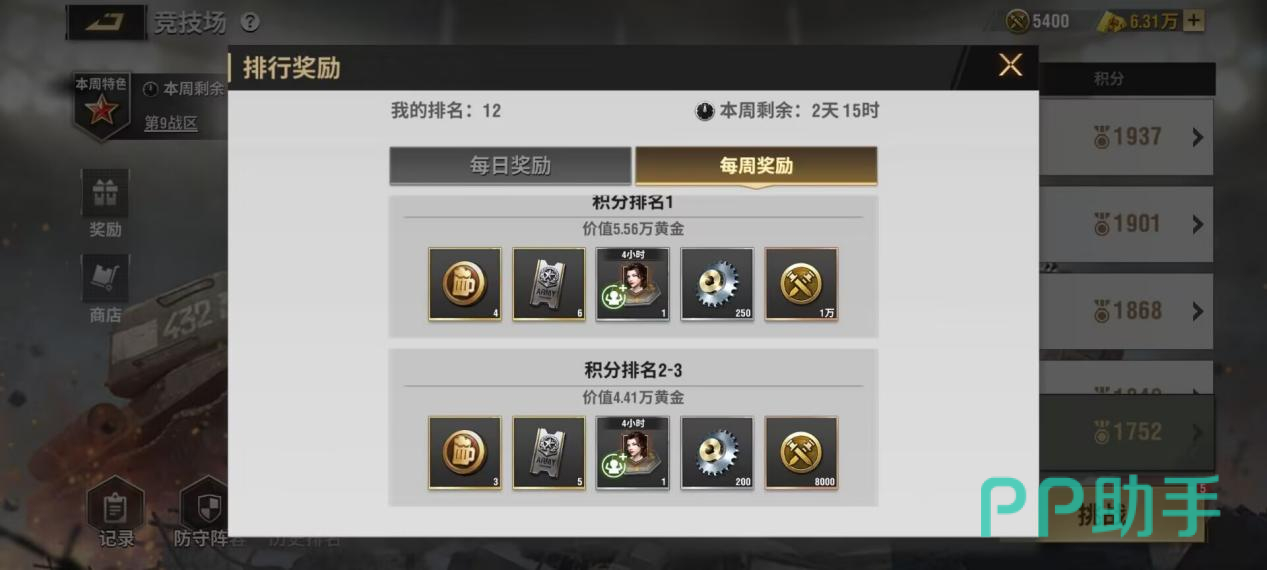
Task: Click the help question mark beside 竞技场
Action: (x=250, y=22)
